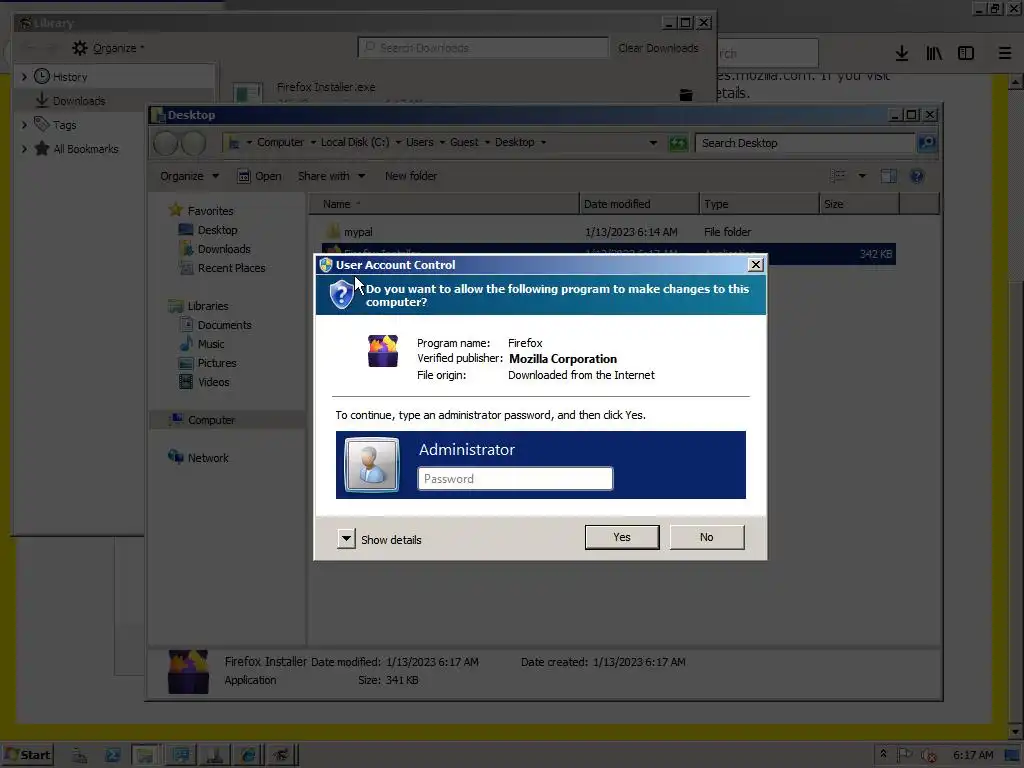Open the Firefox hamburger menu
This screenshot has height=768, width=1024.
pos(1004,53)
